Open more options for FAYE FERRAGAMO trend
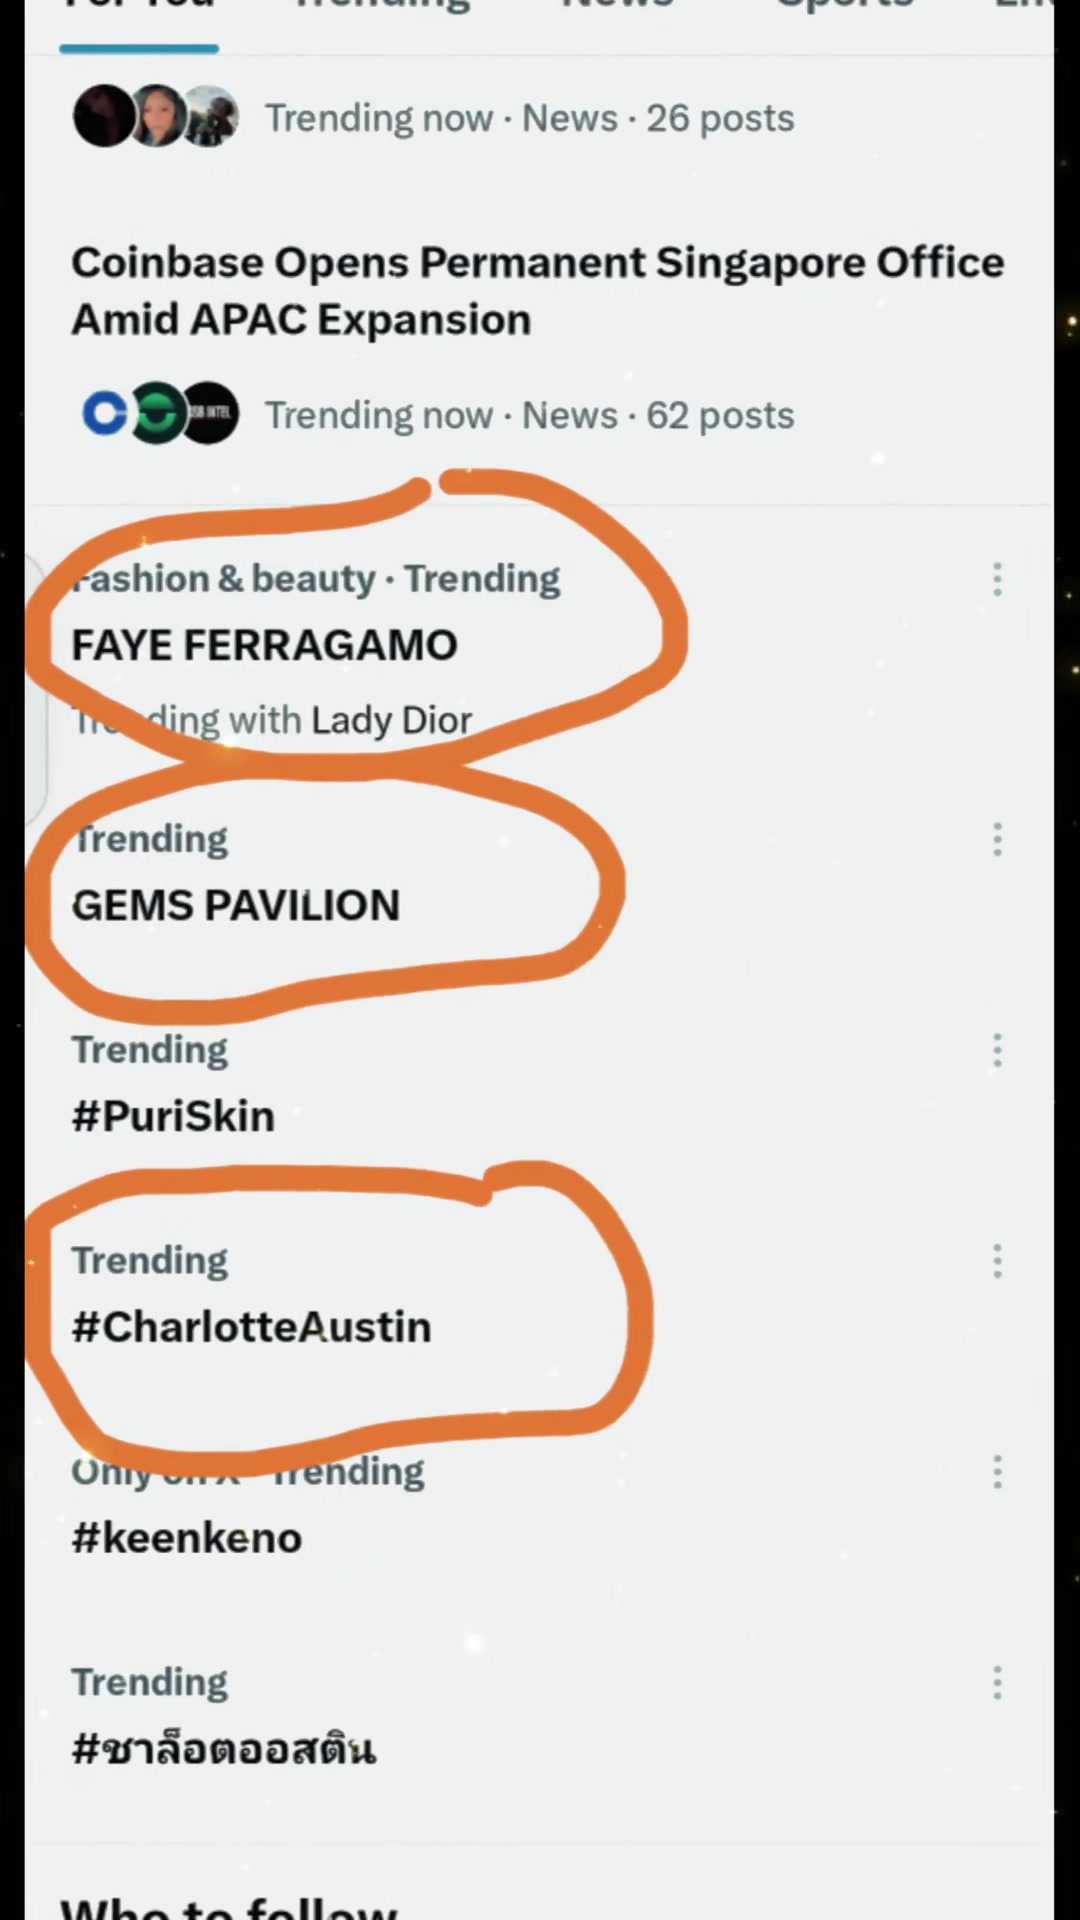 click(x=997, y=579)
